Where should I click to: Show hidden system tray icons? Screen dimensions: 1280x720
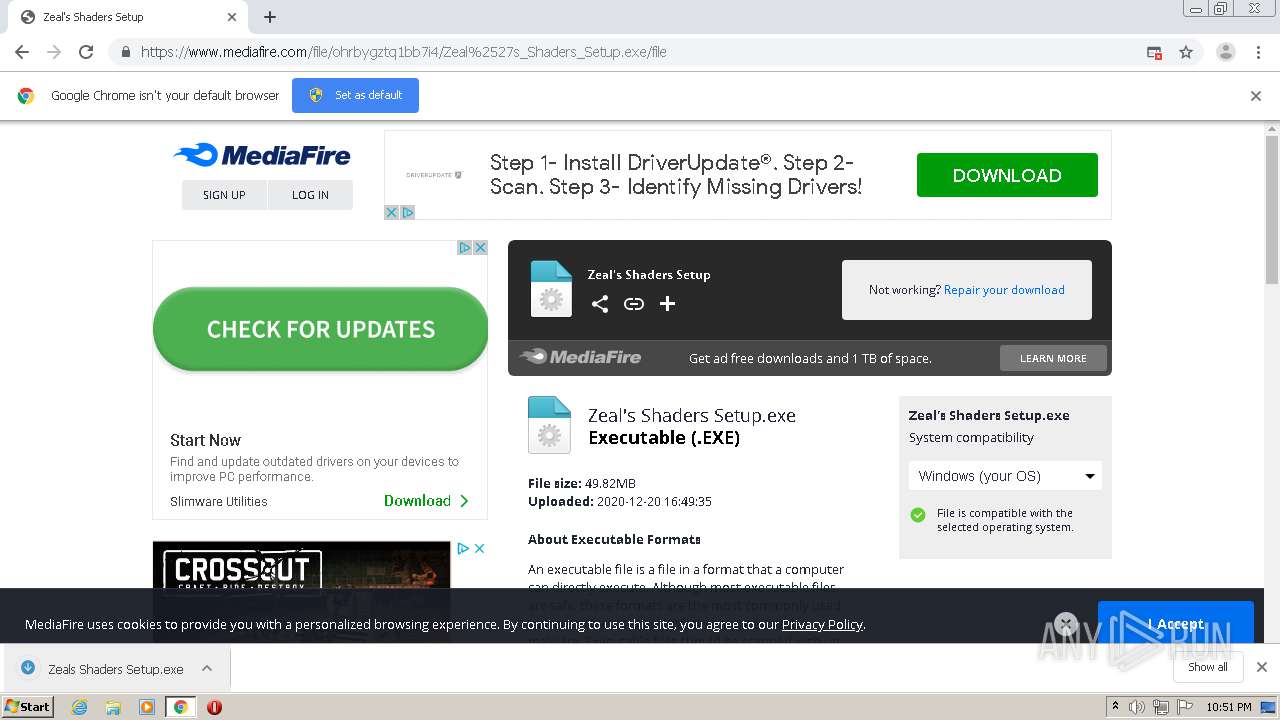tap(1115, 707)
